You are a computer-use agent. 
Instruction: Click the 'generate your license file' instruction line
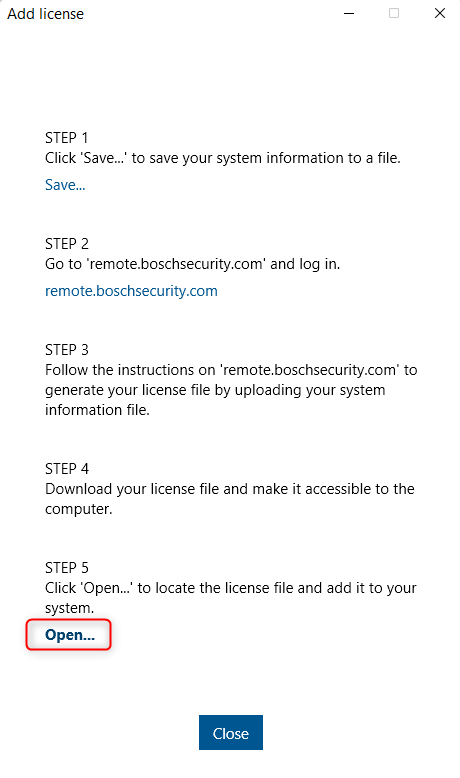click(x=215, y=390)
